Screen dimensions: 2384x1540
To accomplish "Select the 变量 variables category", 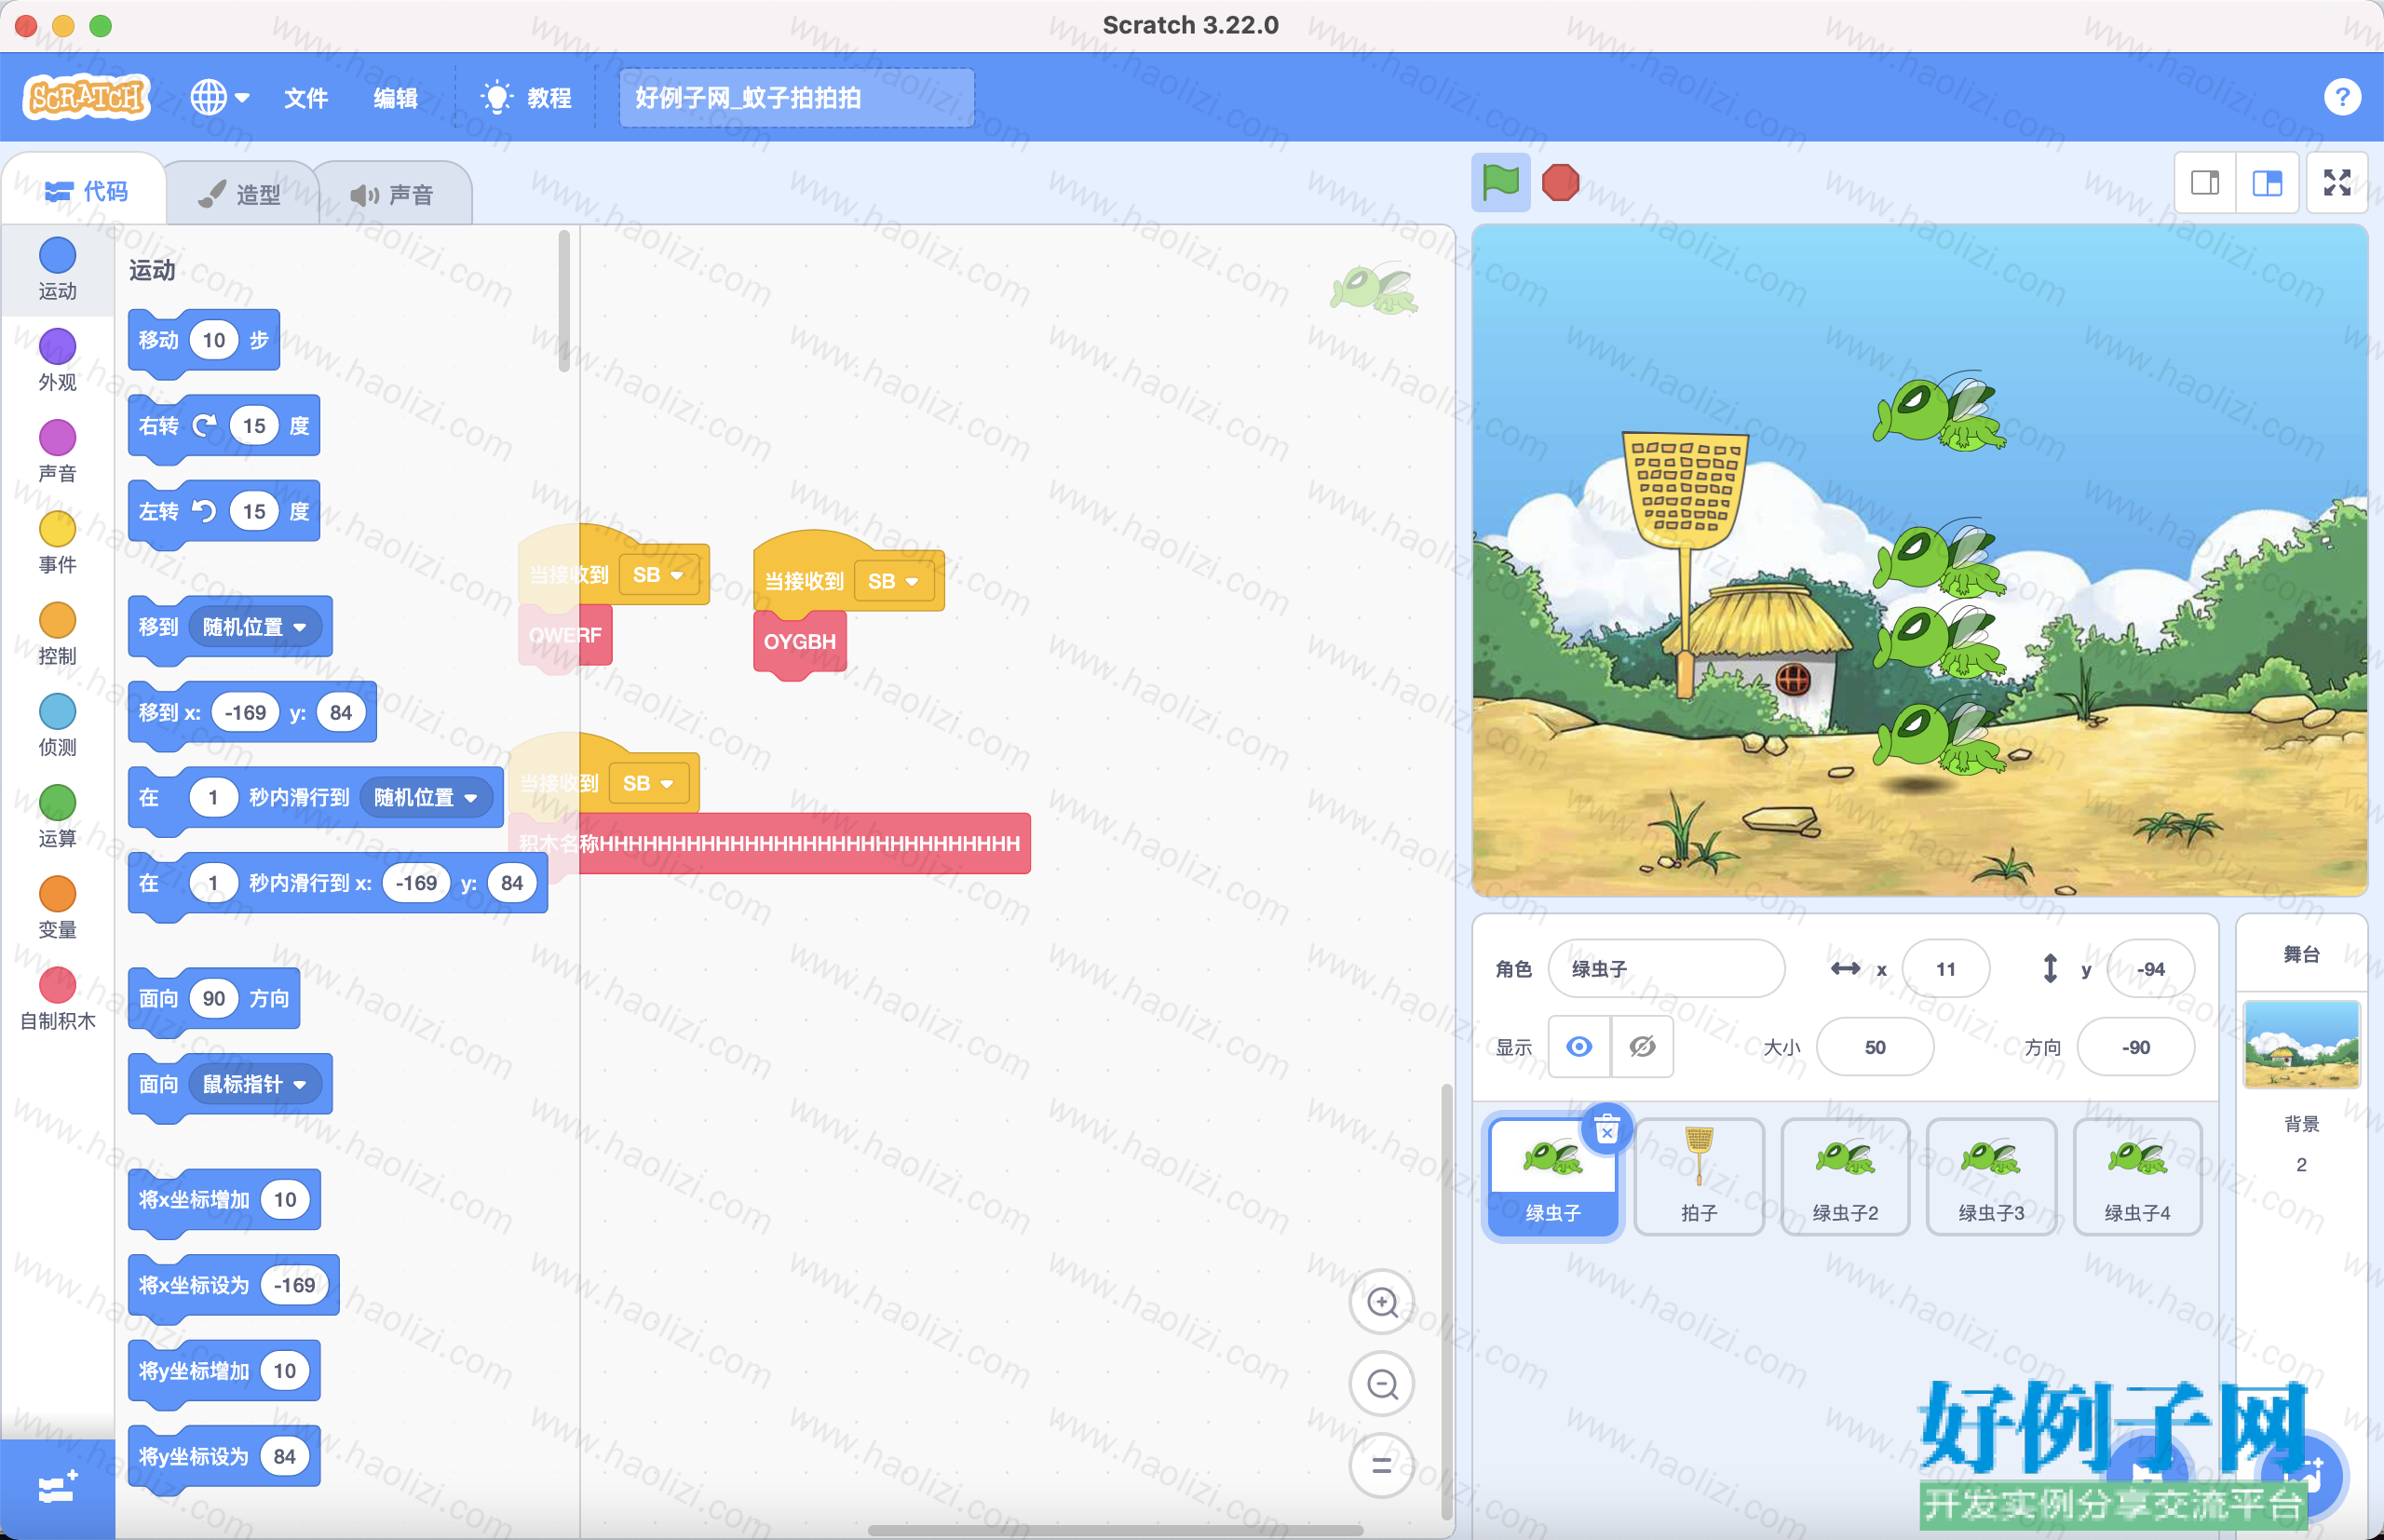I will [57, 907].
